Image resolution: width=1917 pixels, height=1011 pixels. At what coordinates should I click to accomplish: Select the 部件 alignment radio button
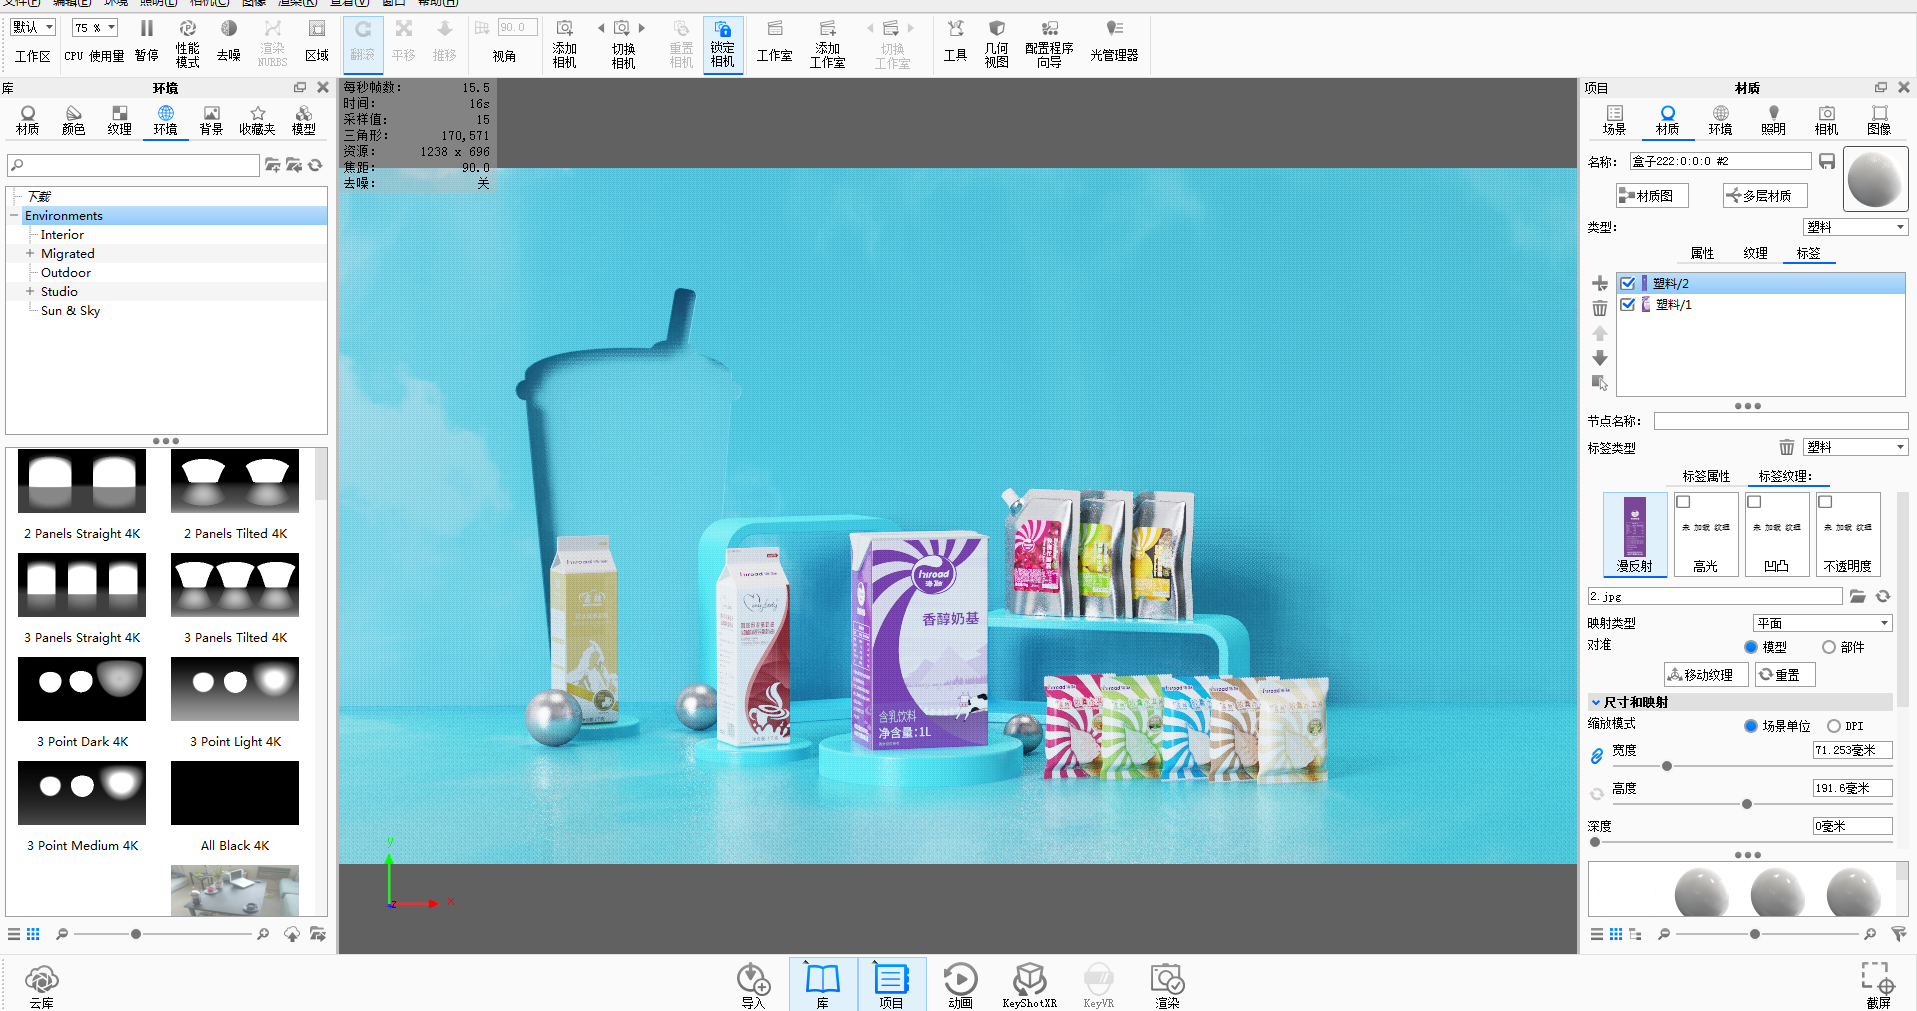[1829, 647]
